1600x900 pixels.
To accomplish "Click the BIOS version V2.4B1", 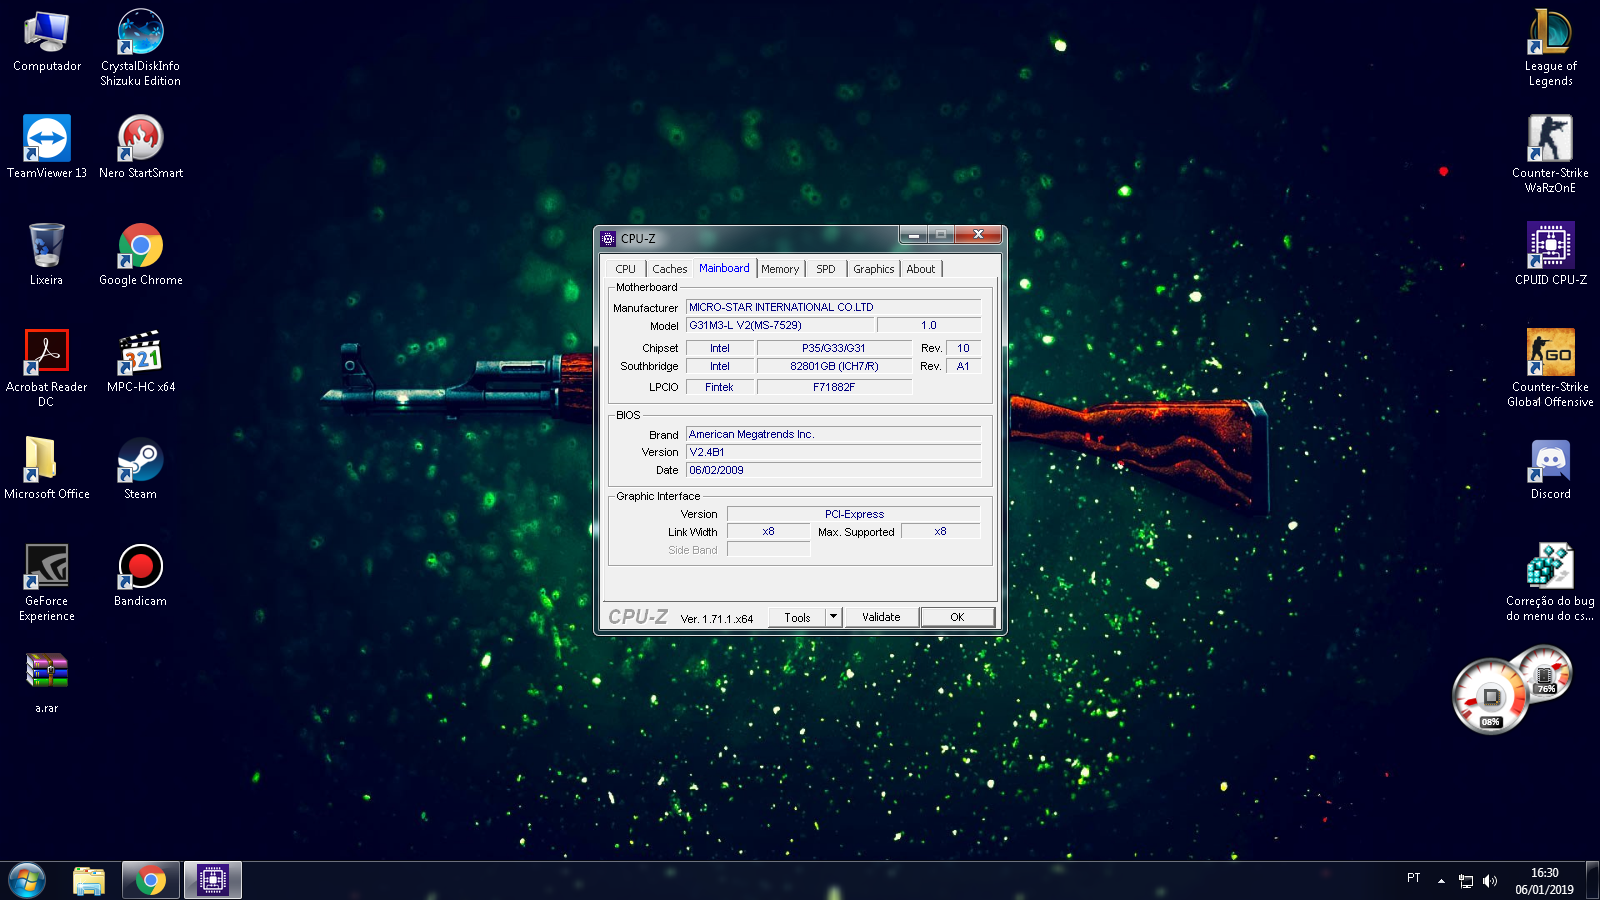I will click(833, 452).
